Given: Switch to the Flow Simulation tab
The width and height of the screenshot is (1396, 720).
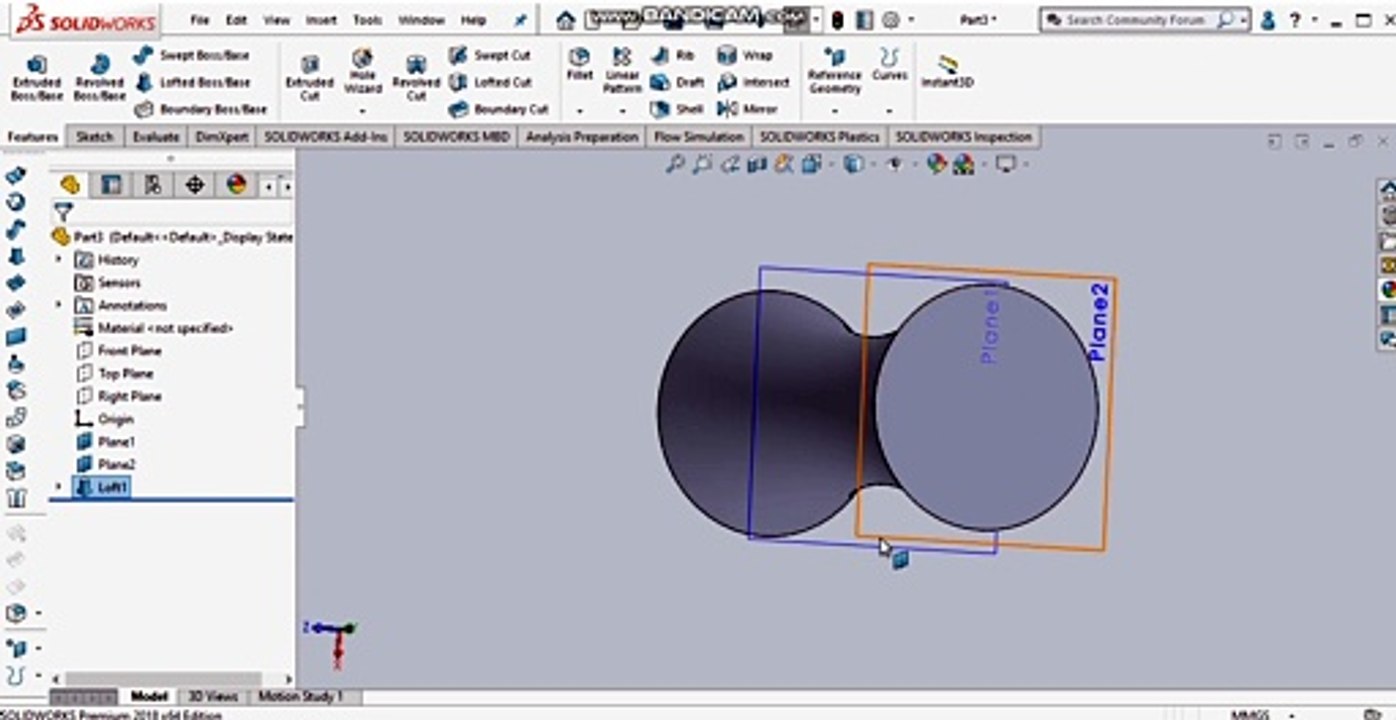Looking at the screenshot, I should (699, 136).
